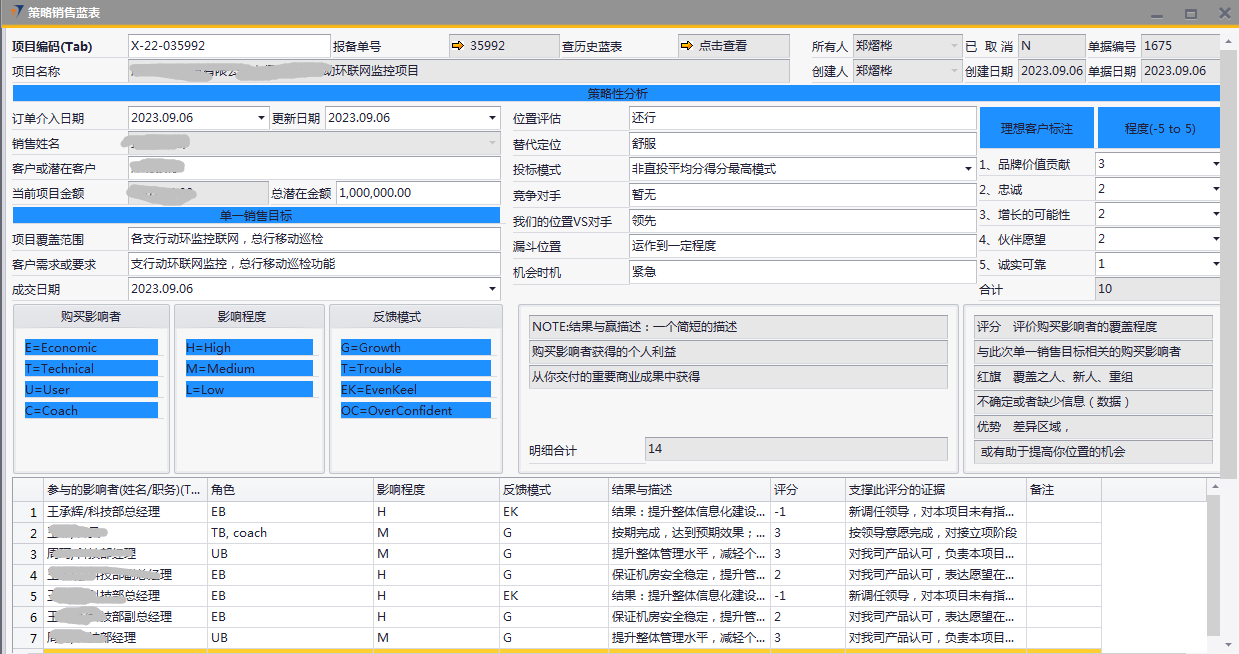This screenshot has width=1239, height=654.
Task: Expand the 投标模式 combo box
Action: pos(968,170)
